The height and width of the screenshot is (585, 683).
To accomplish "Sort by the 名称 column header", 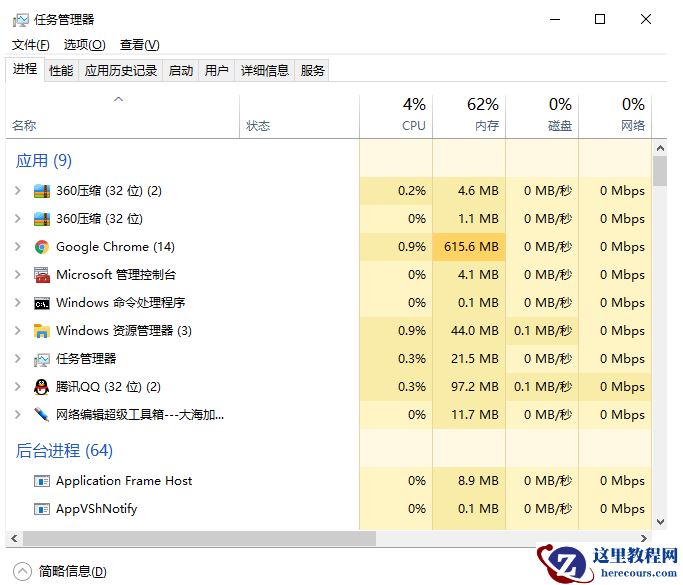I will point(122,117).
